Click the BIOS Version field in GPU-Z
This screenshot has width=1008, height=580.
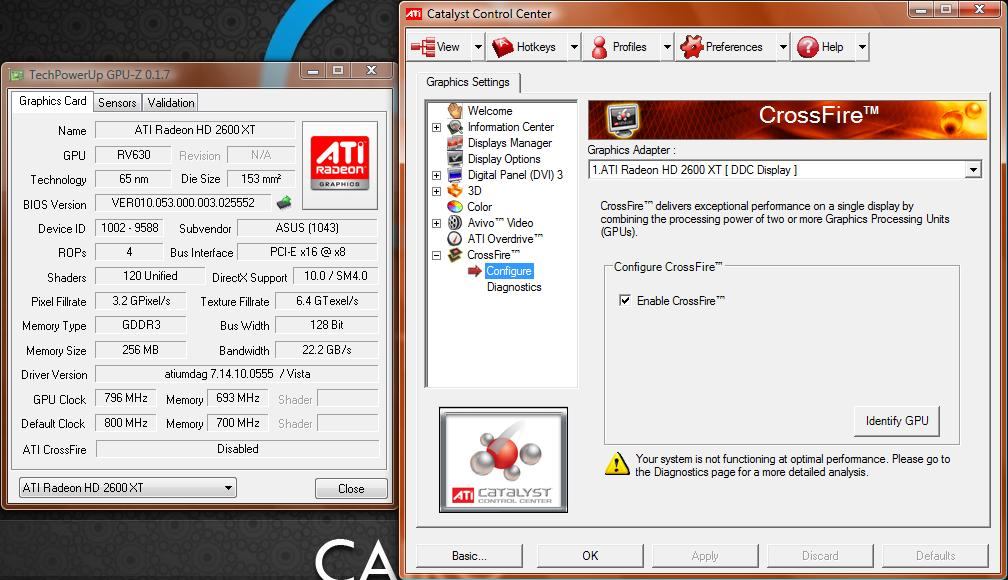183,203
